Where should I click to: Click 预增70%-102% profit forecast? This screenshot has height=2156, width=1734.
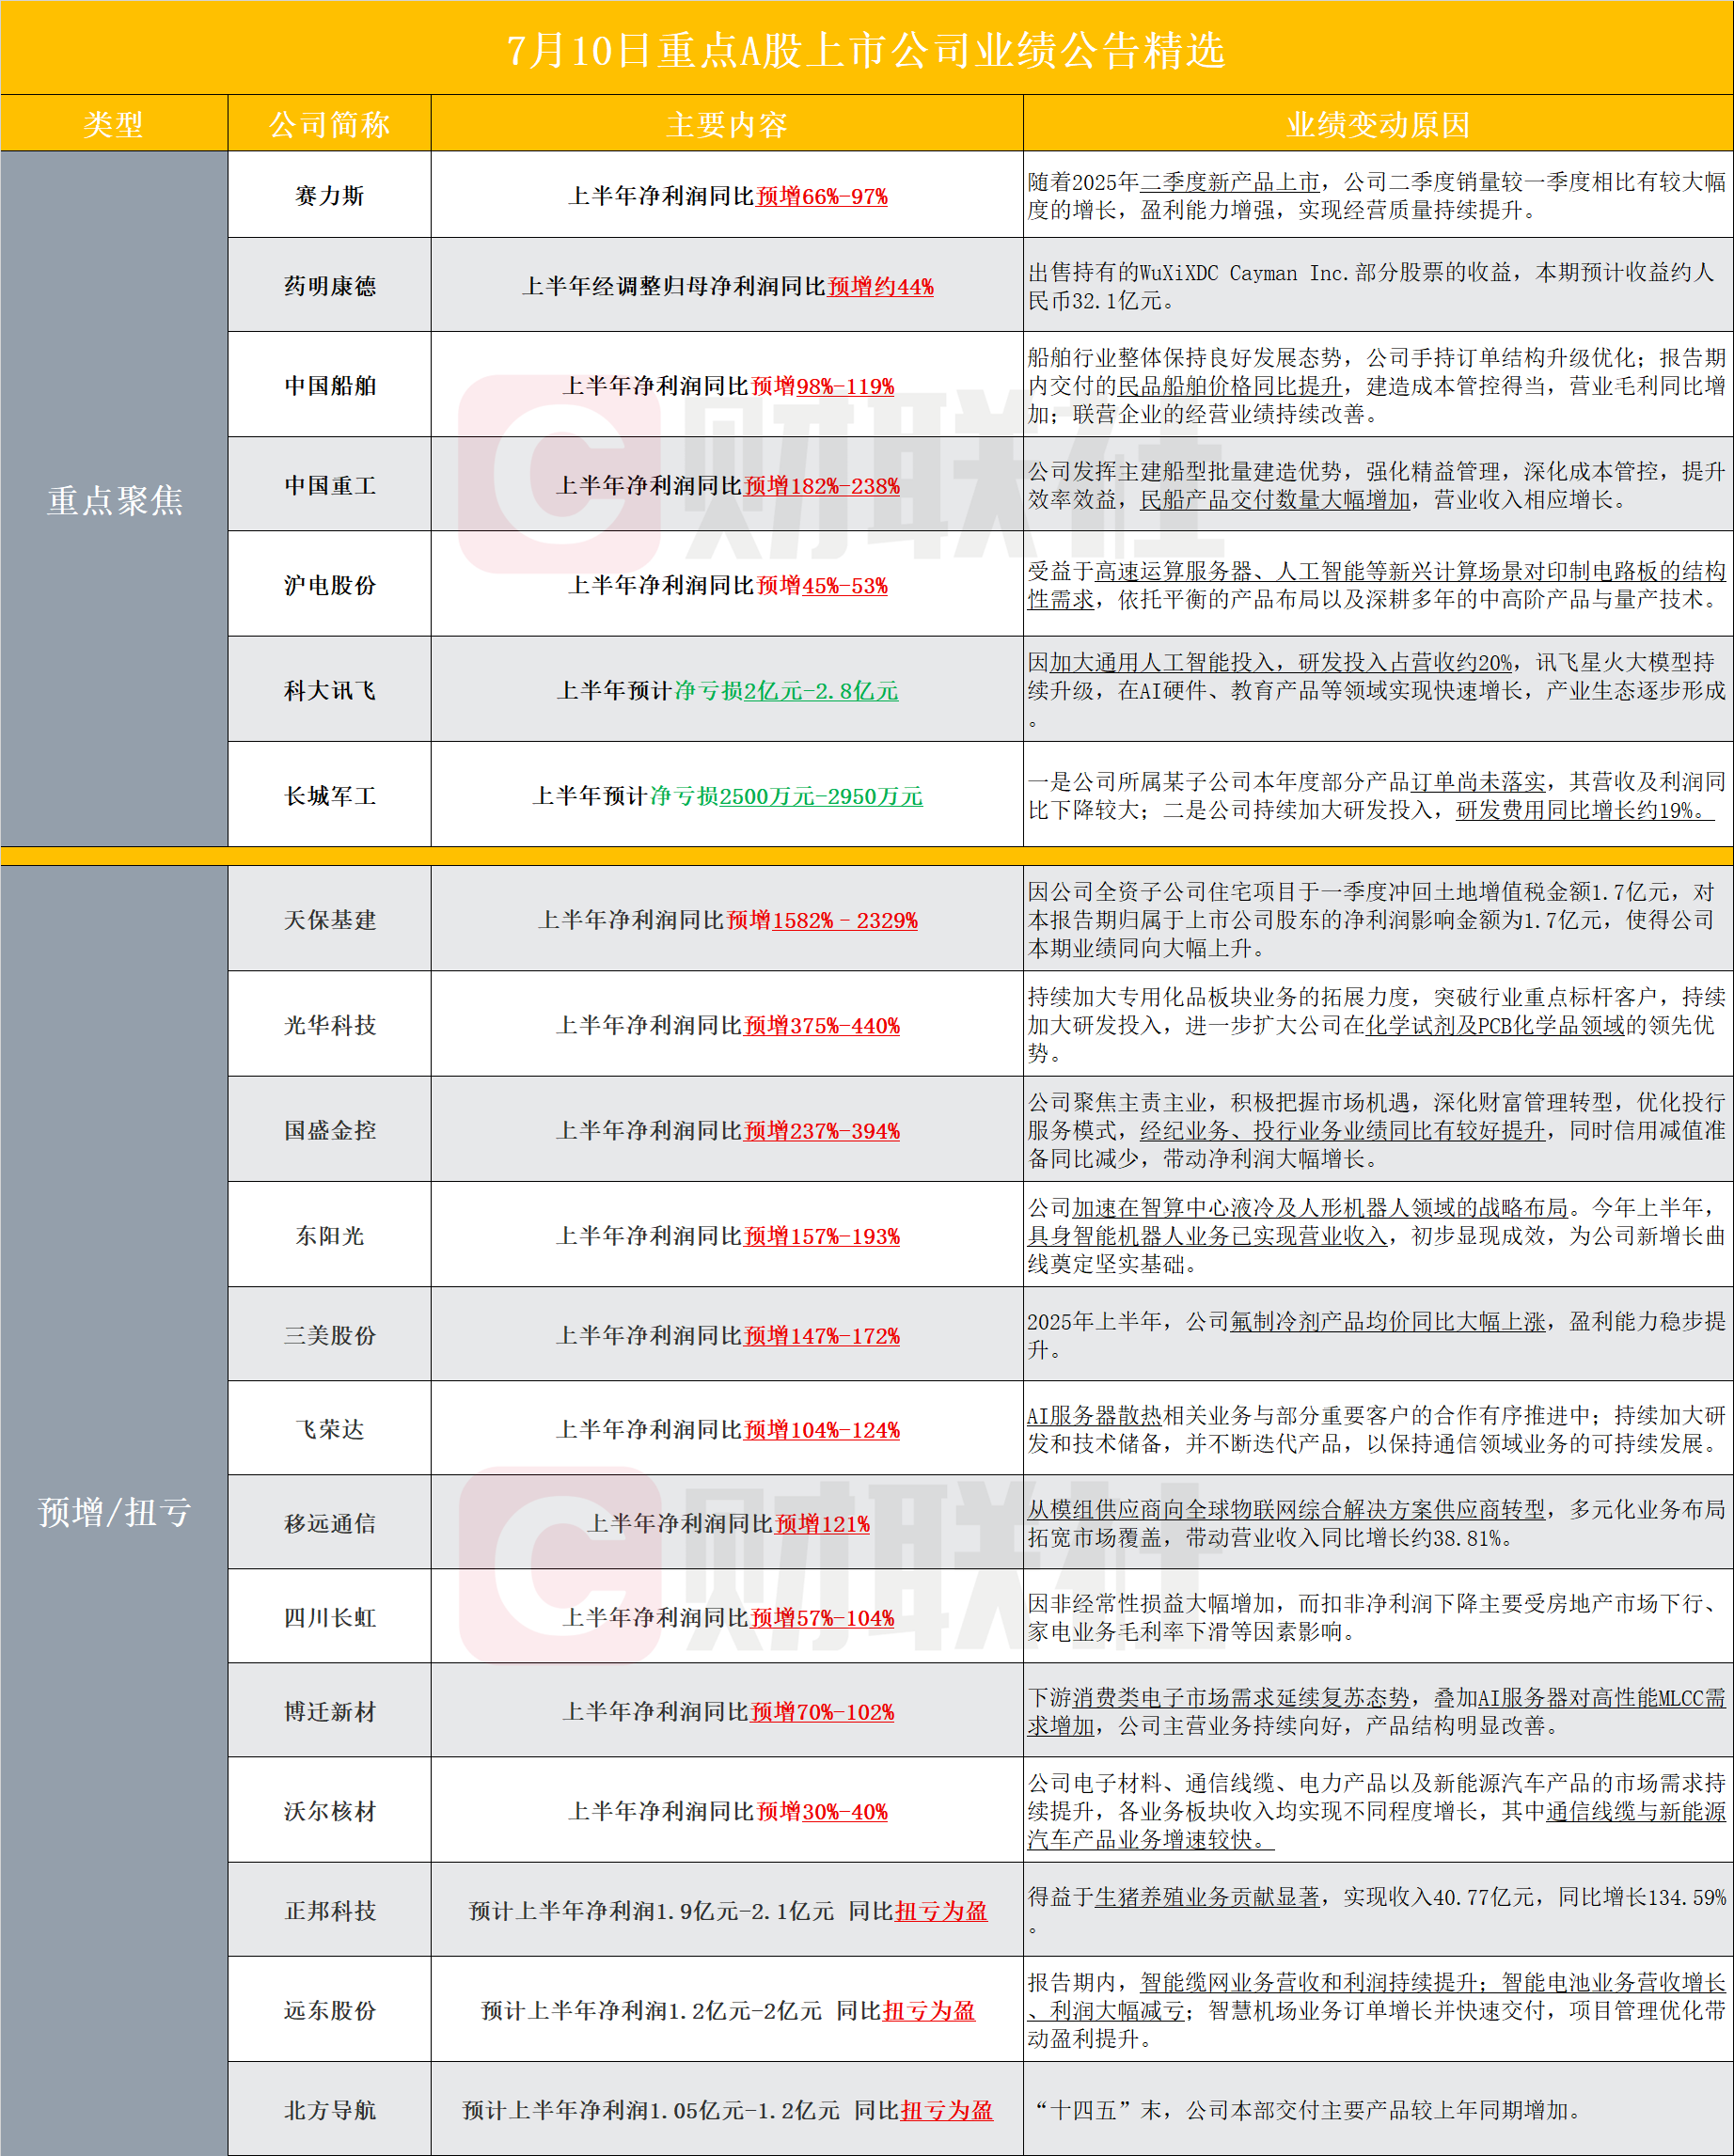[x=822, y=1712]
